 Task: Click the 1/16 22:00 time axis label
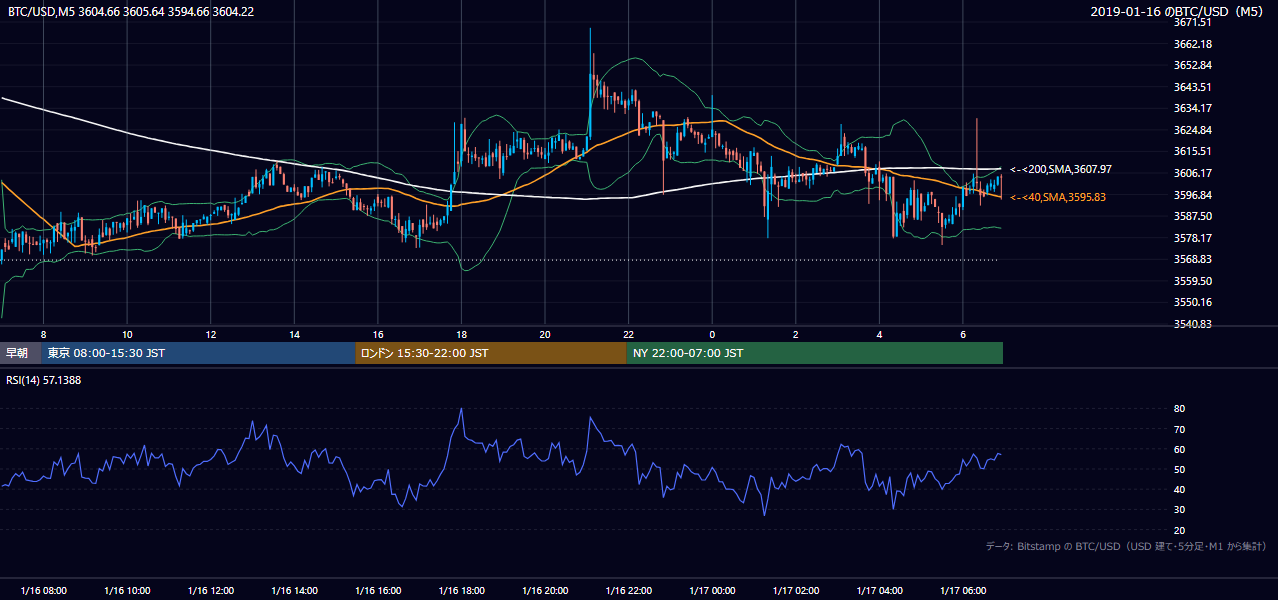[628, 591]
